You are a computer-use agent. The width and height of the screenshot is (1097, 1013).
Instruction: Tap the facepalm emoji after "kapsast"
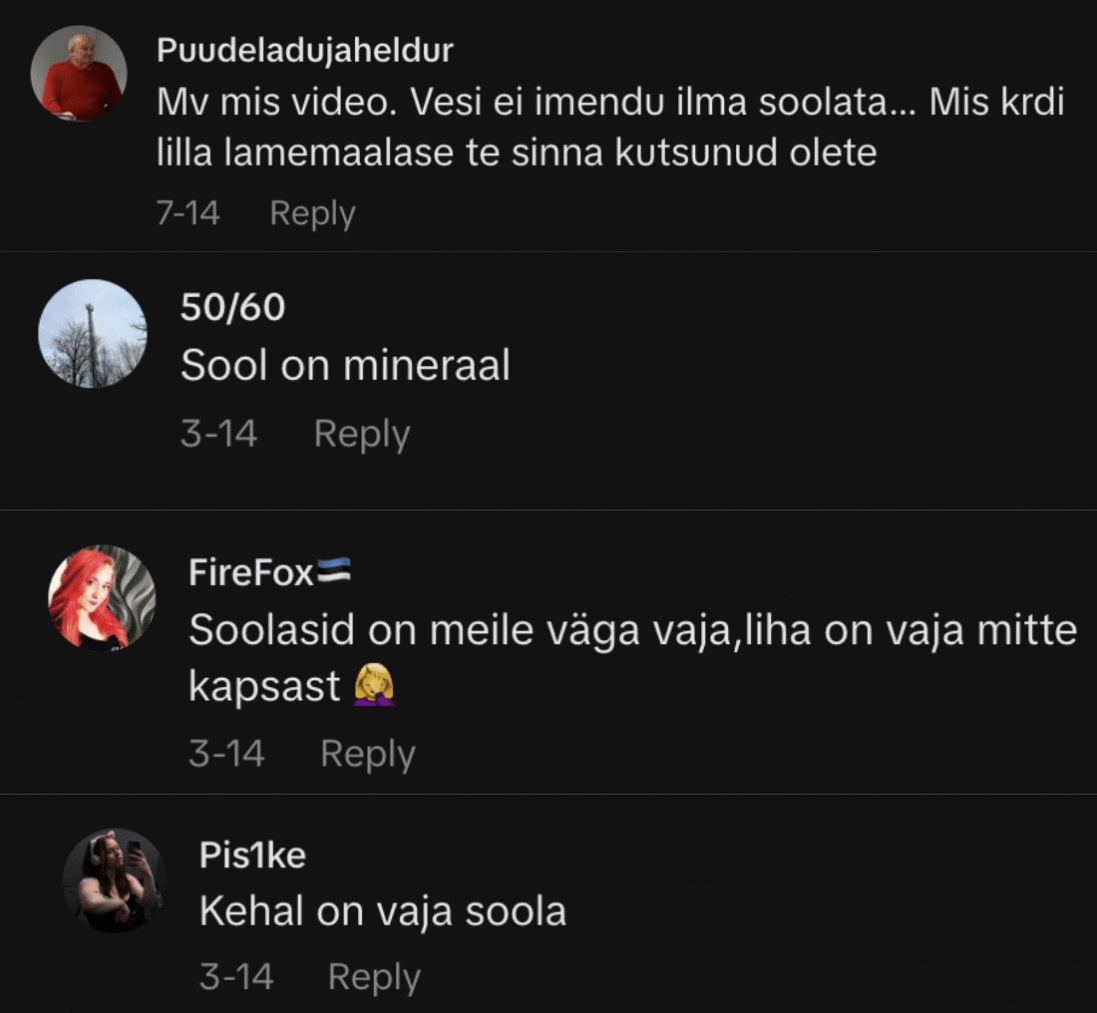coord(374,686)
